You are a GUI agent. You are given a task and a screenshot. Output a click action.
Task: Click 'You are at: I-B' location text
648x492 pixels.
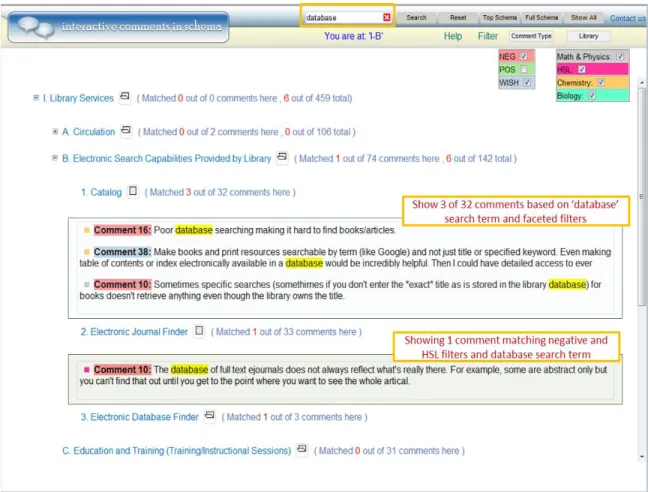tap(353, 36)
